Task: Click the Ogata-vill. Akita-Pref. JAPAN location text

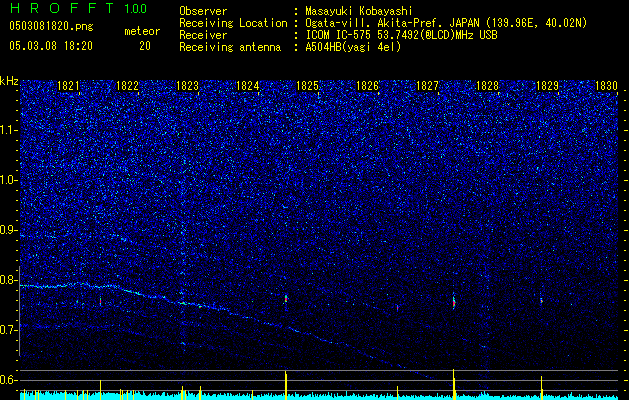Action: (x=445, y=23)
